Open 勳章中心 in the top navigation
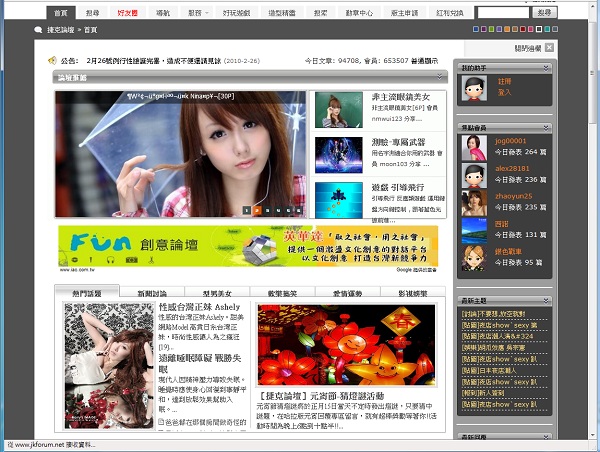 pos(359,13)
